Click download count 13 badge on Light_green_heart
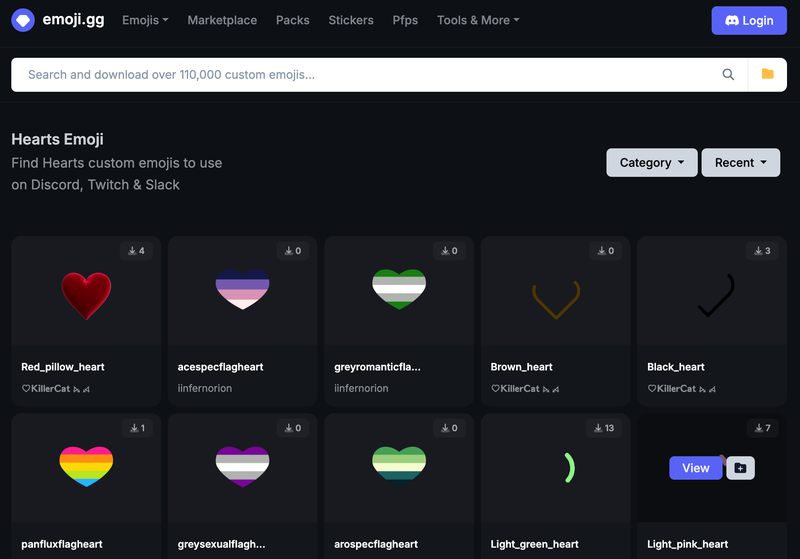800x559 pixels. tap(604, 428)
